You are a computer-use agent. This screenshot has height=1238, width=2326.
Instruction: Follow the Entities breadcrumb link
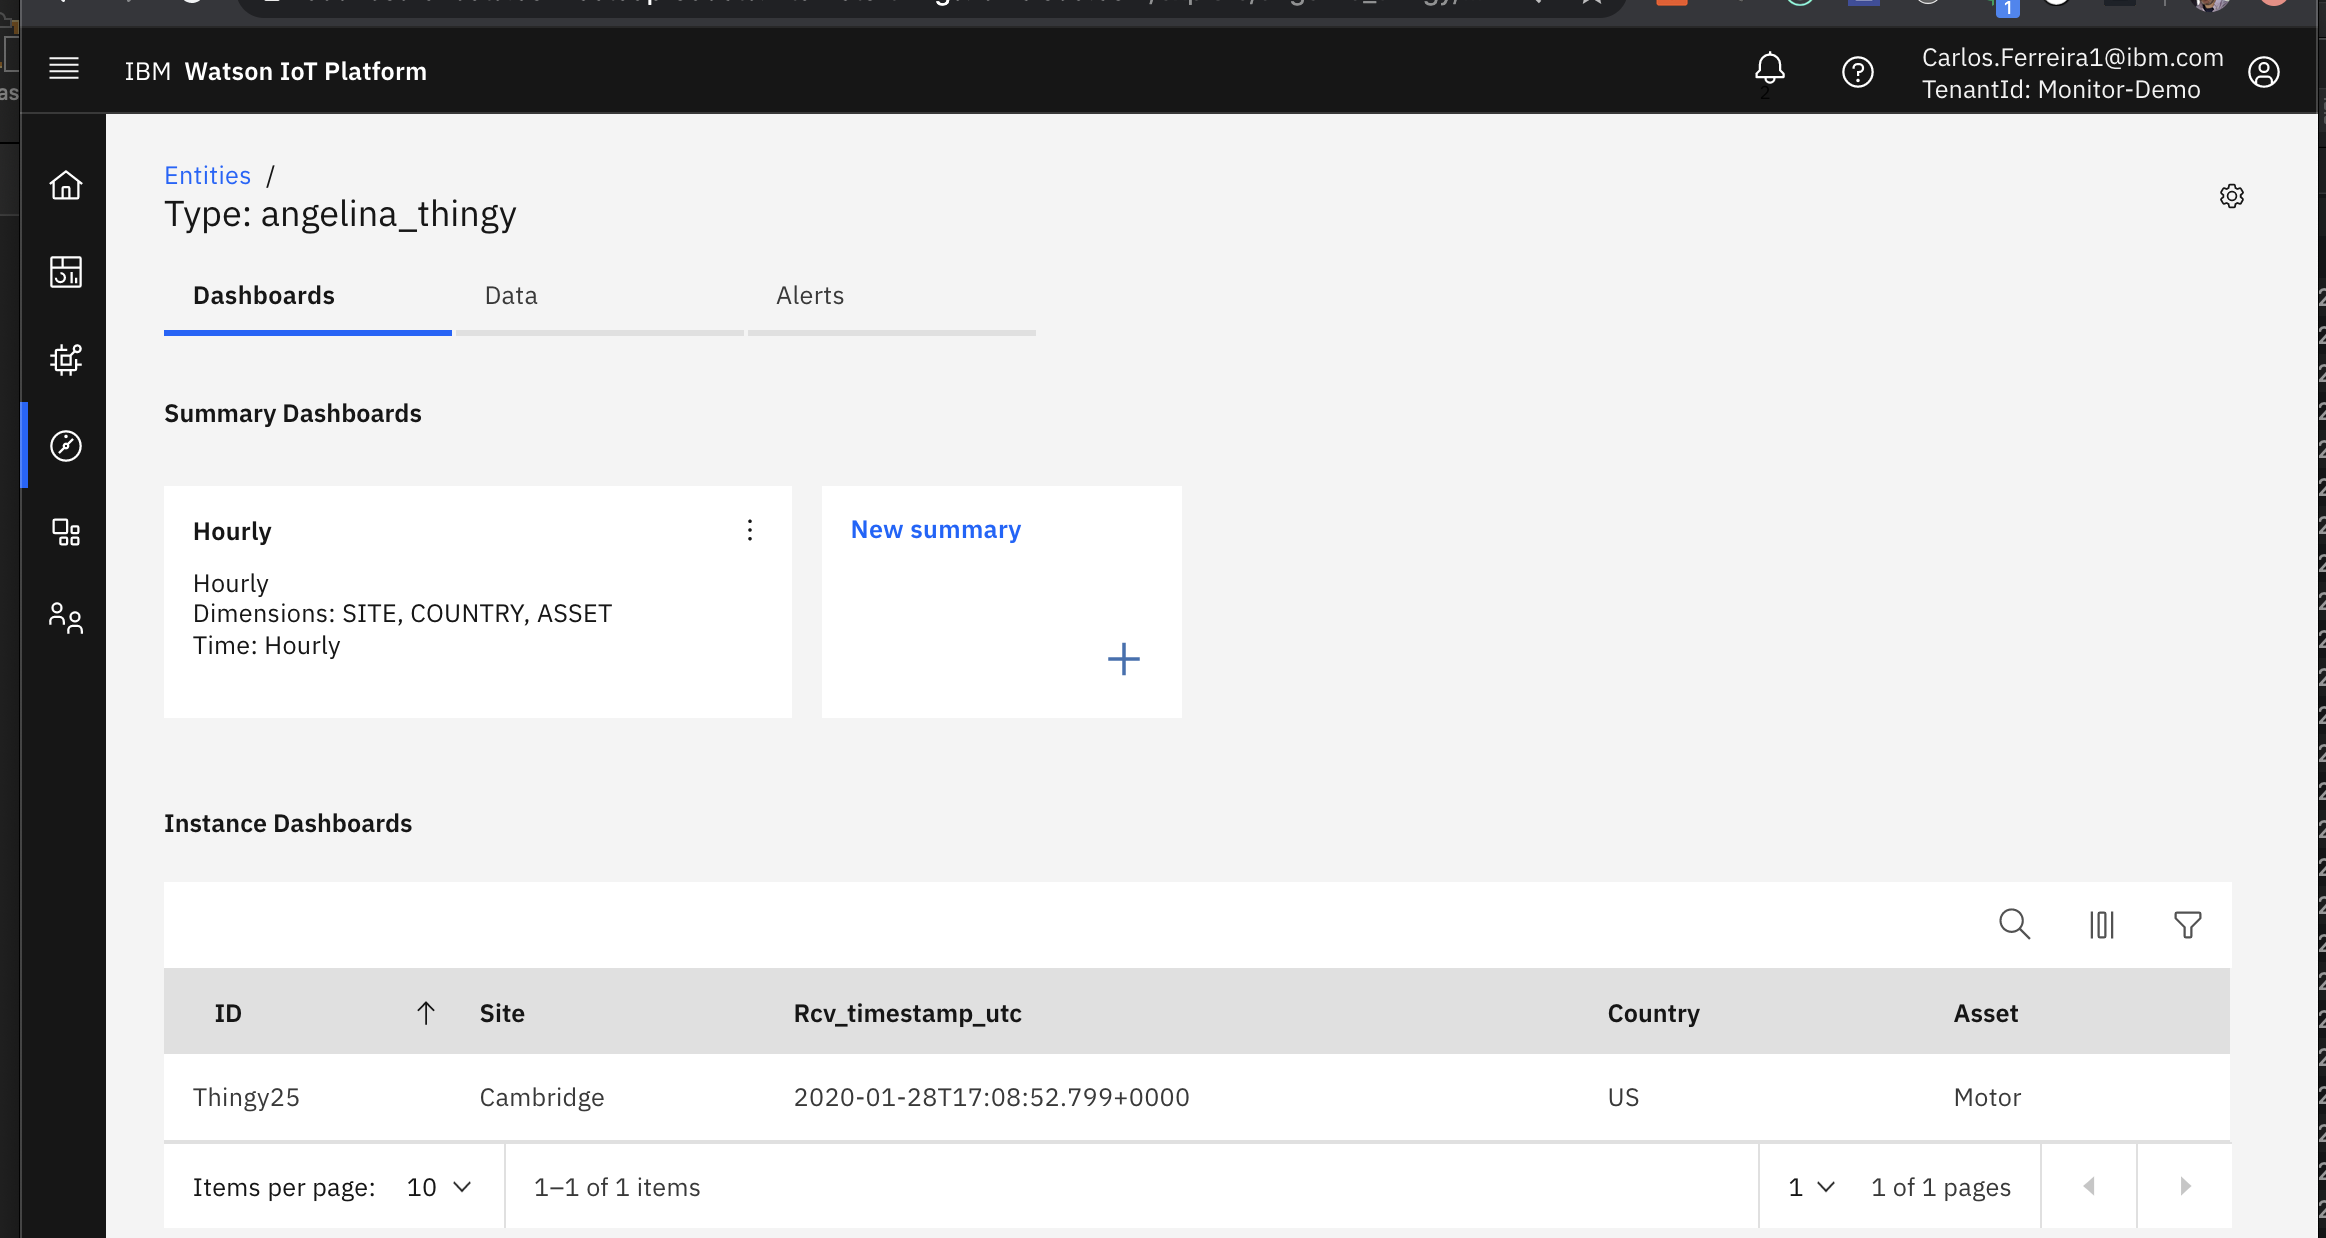pos(207,175)
